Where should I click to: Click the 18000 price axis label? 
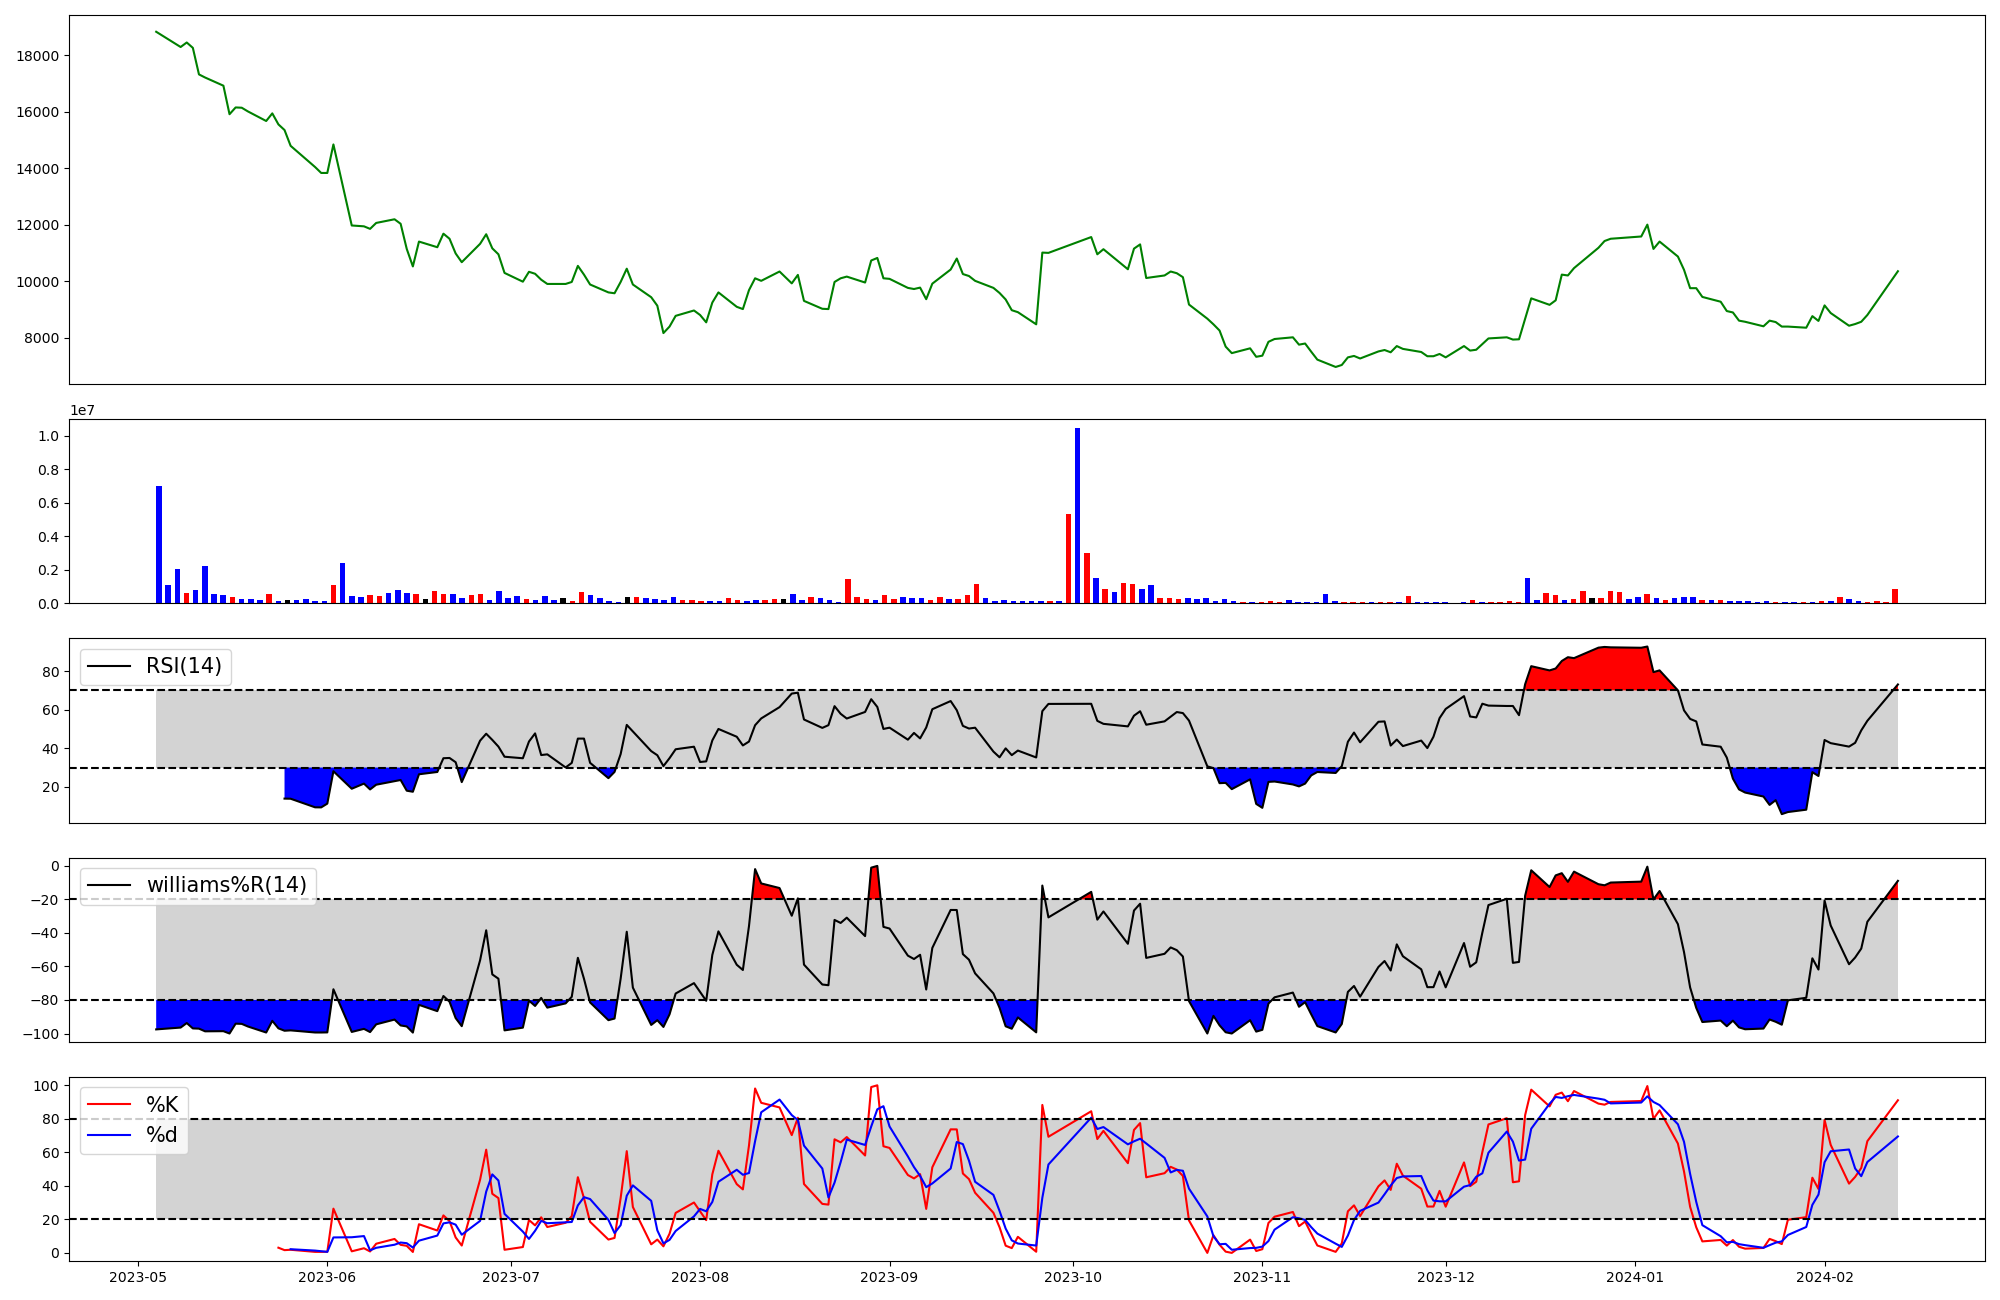[x=38, y=56]
